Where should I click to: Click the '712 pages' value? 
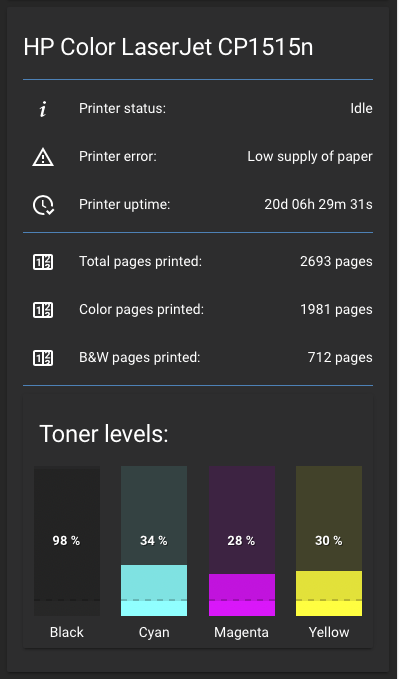[x=340, y=358]
